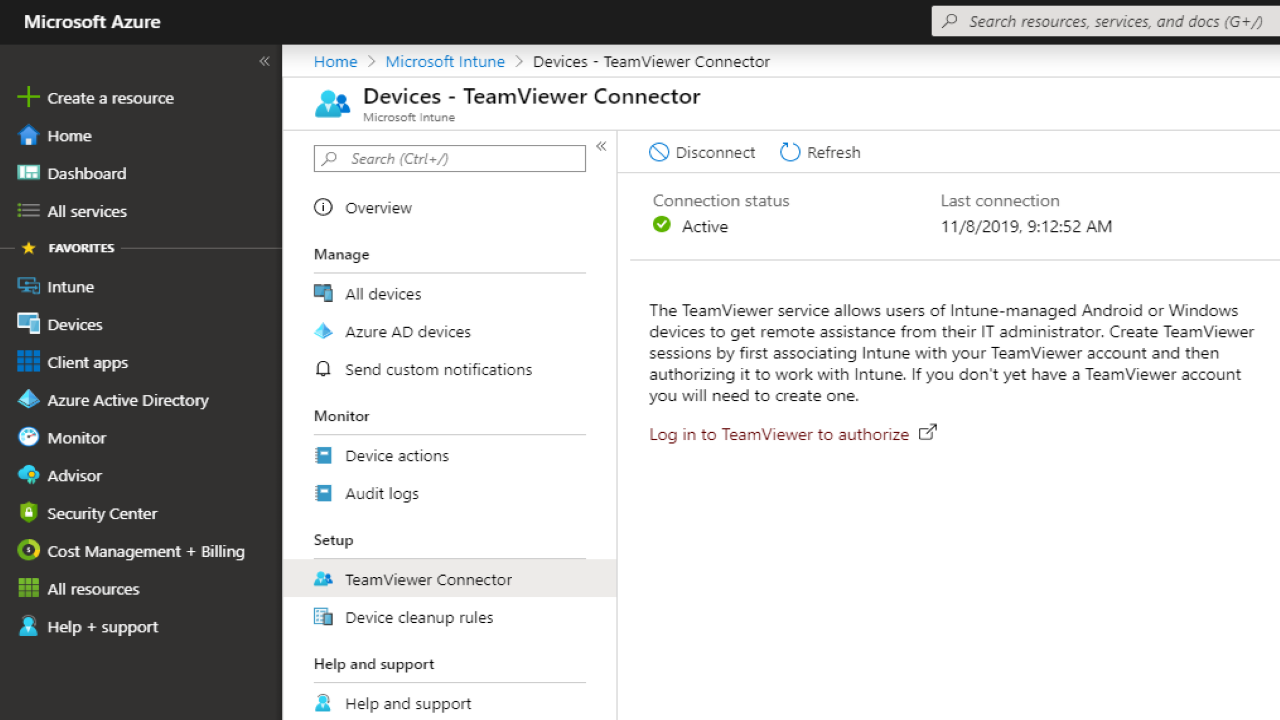Click the Disconnect prohibition icon
Image resolution: width=1280 pixels, height=720 pixels.
click(x=659, y=152)
